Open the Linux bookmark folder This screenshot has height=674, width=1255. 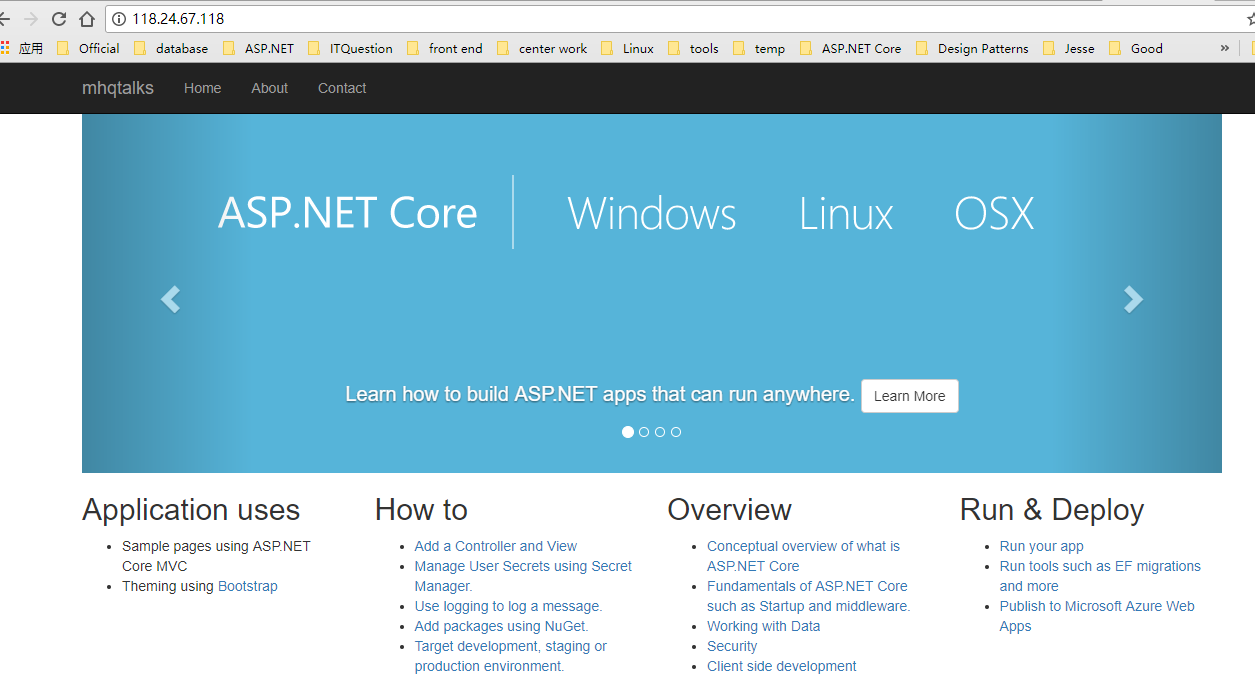coord(627,48)
